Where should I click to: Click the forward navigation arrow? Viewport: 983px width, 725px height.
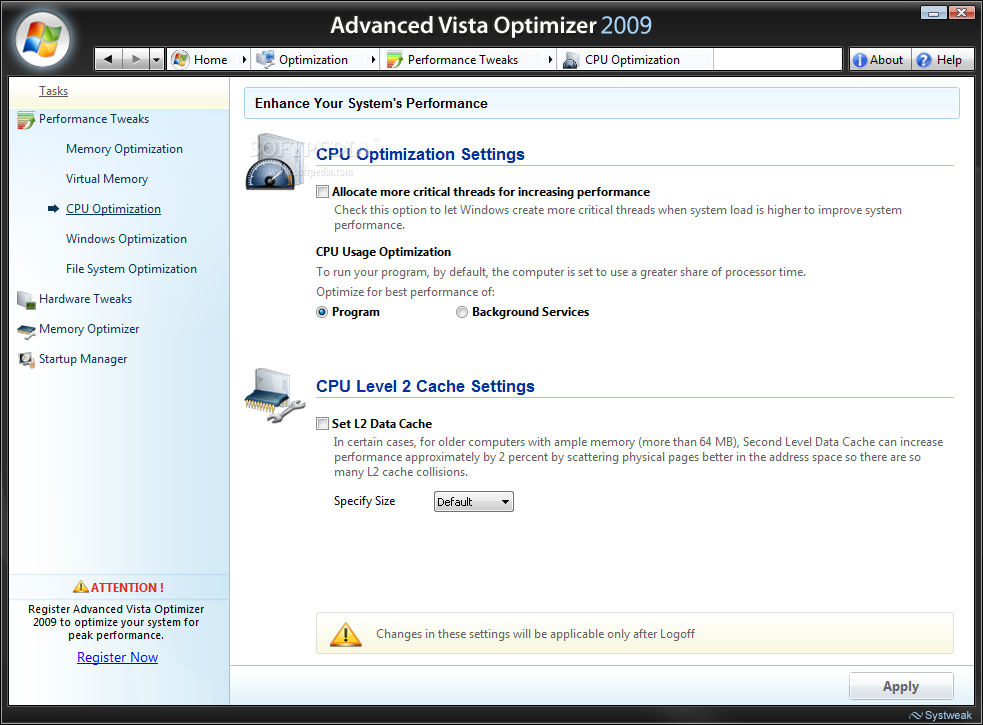point(135,60)
